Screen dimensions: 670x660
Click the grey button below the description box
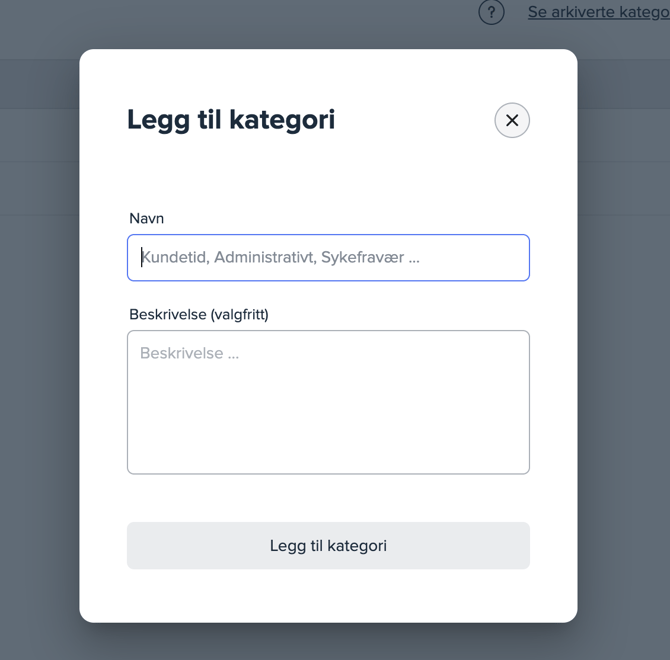328,546
